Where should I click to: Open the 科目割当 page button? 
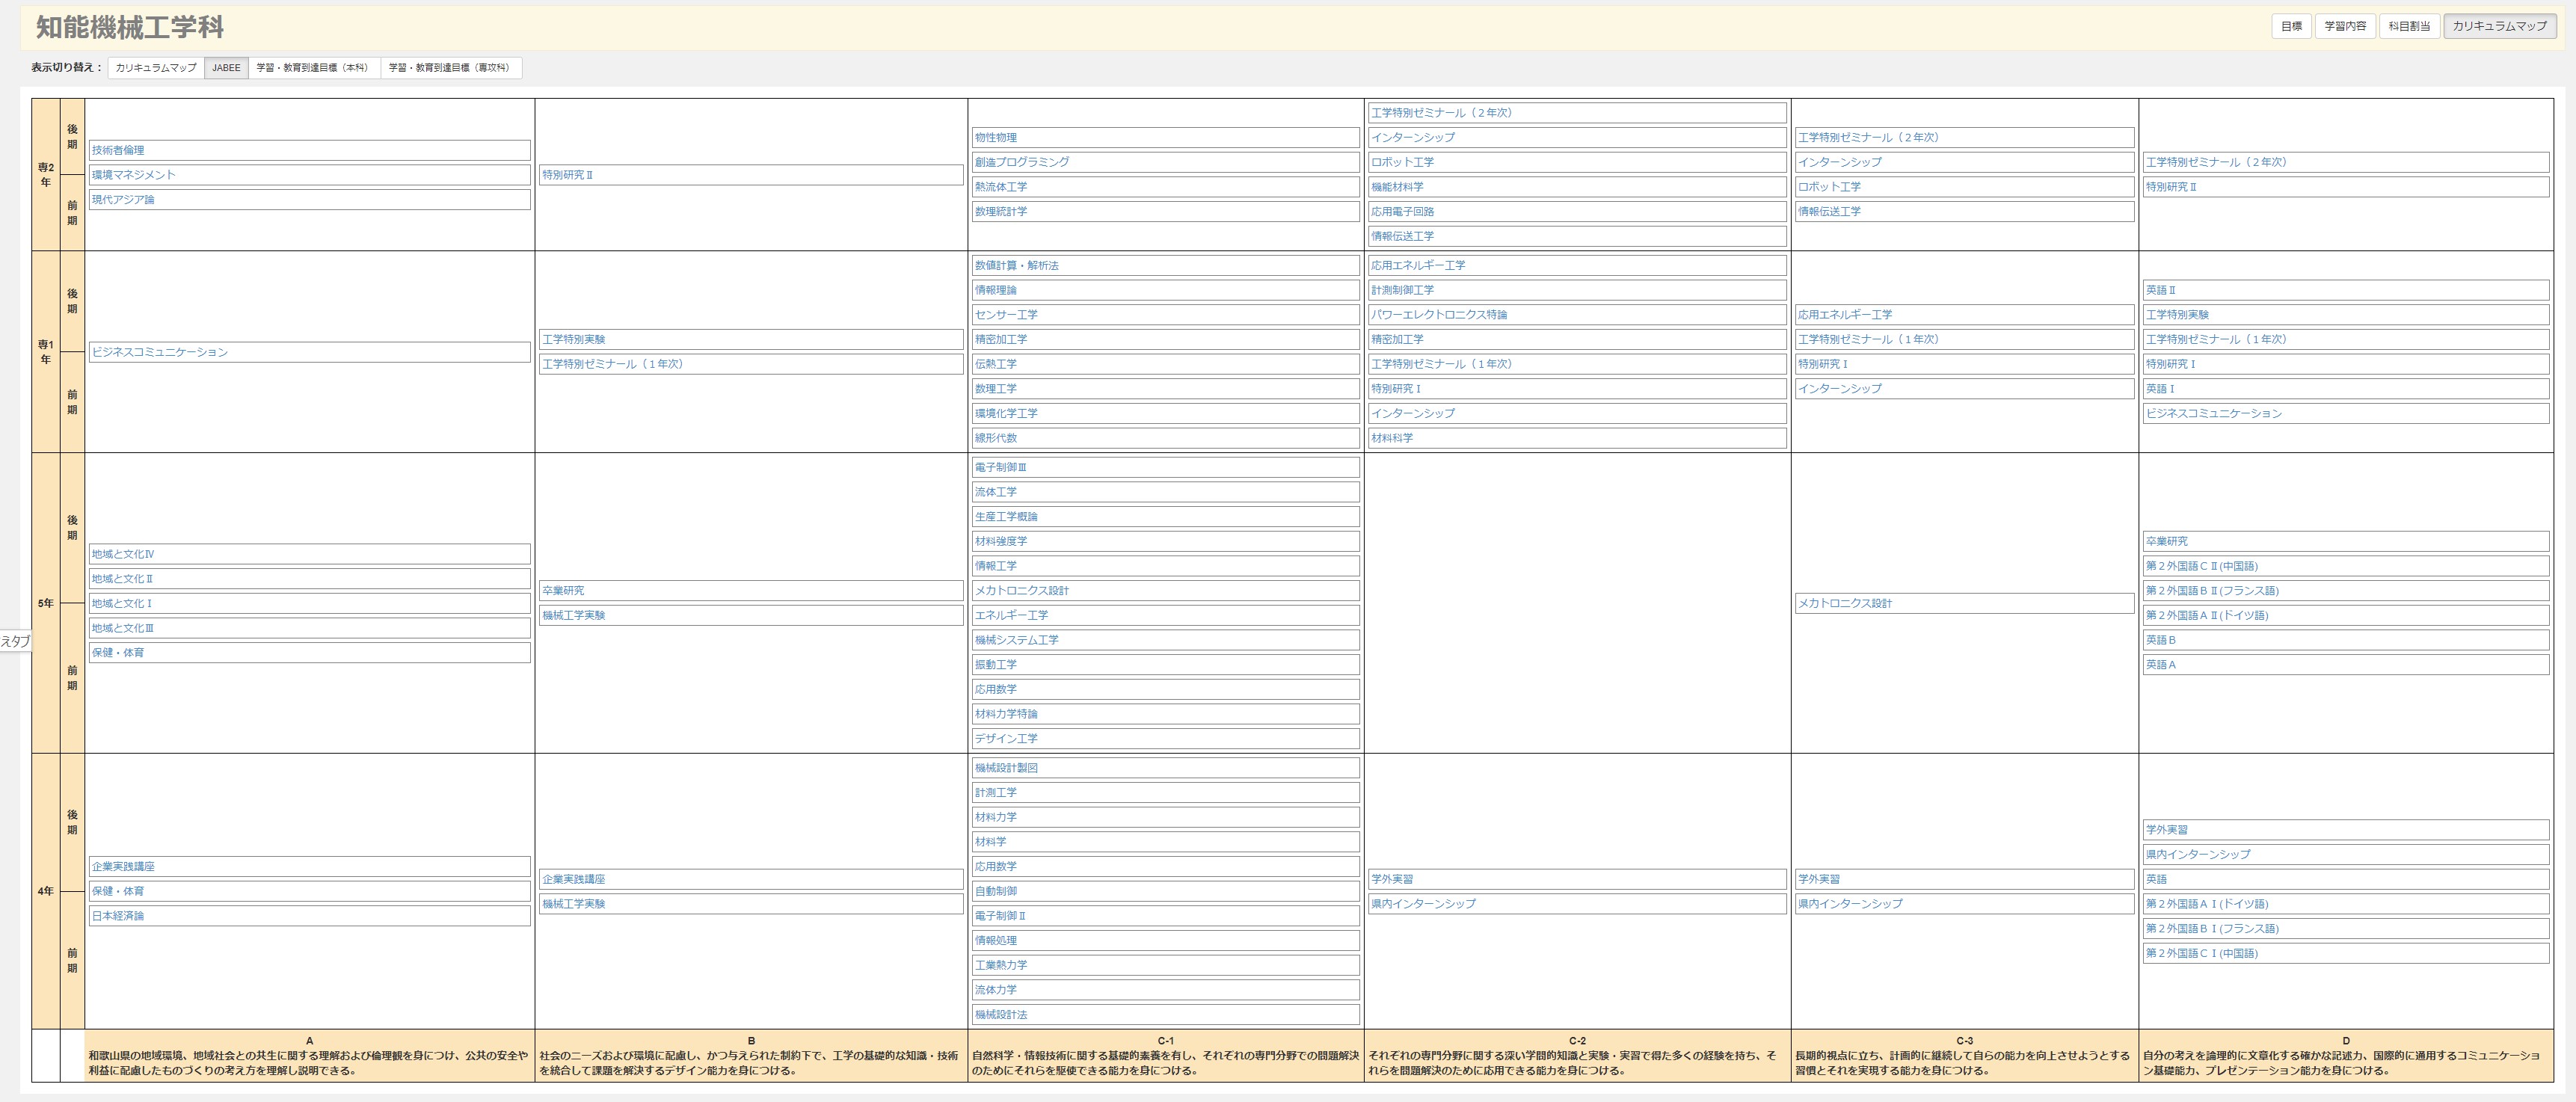click(x=2409, y=26)
